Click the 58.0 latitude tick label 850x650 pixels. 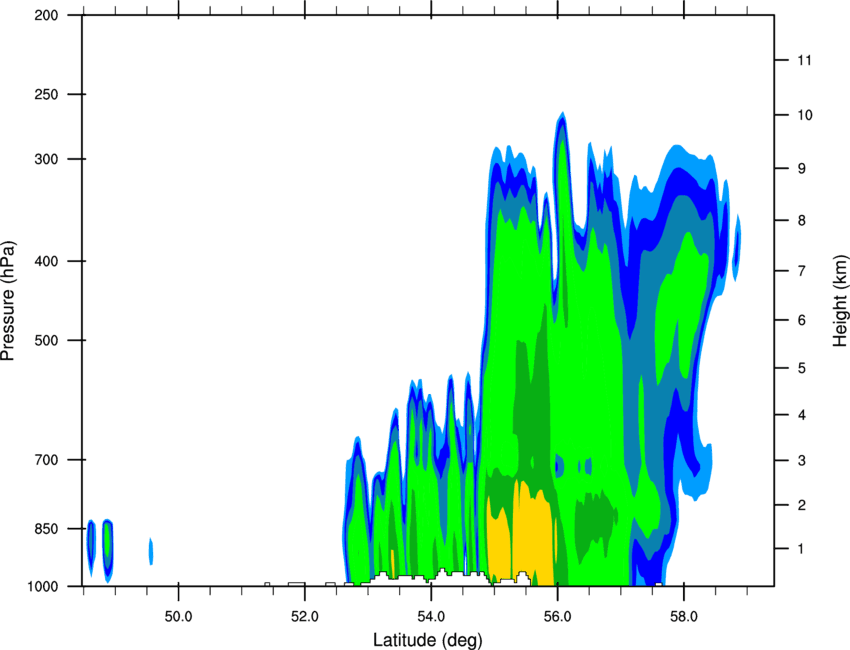pos(684,617)
